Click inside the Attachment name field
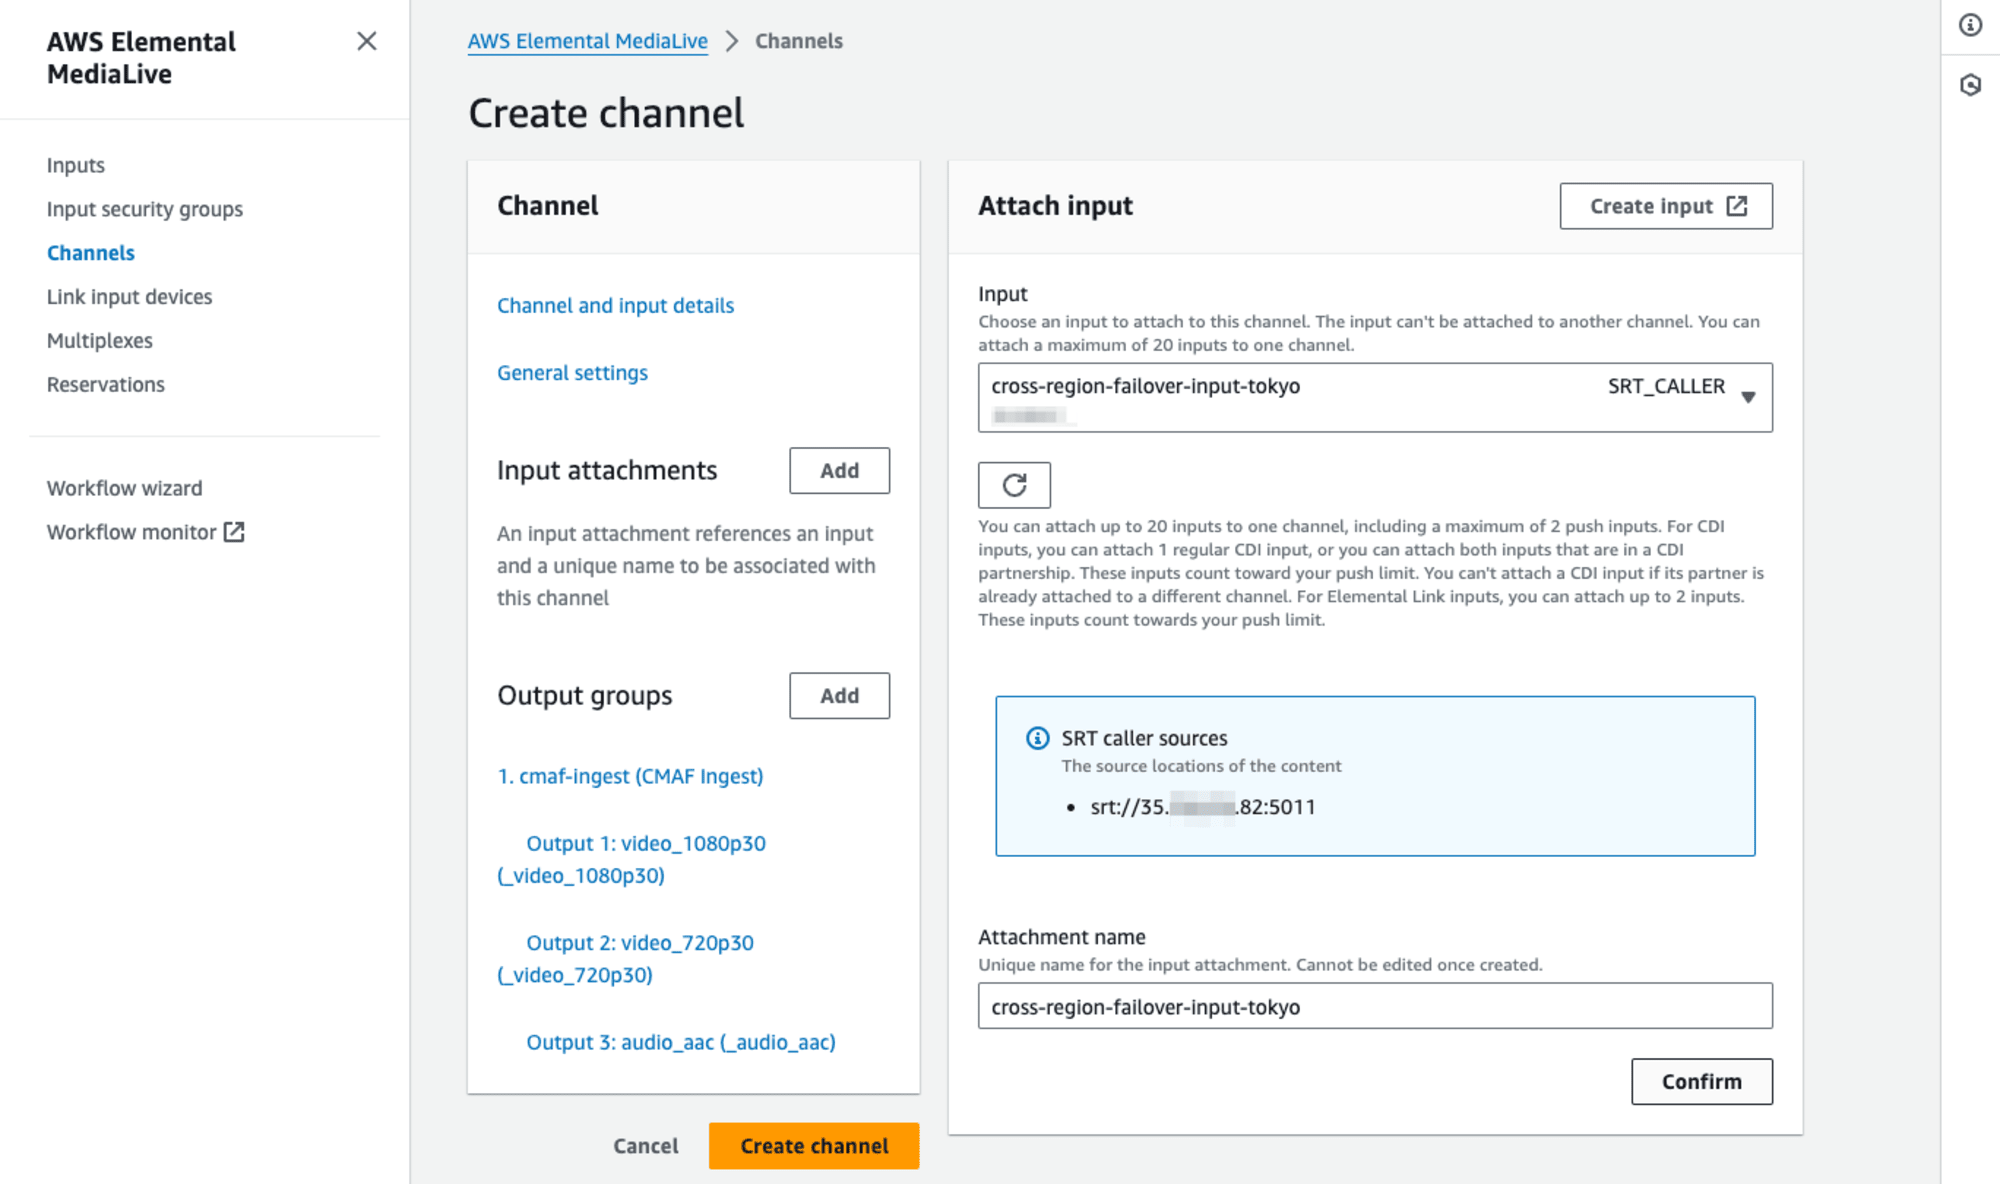 (x=1375, y=1006)
